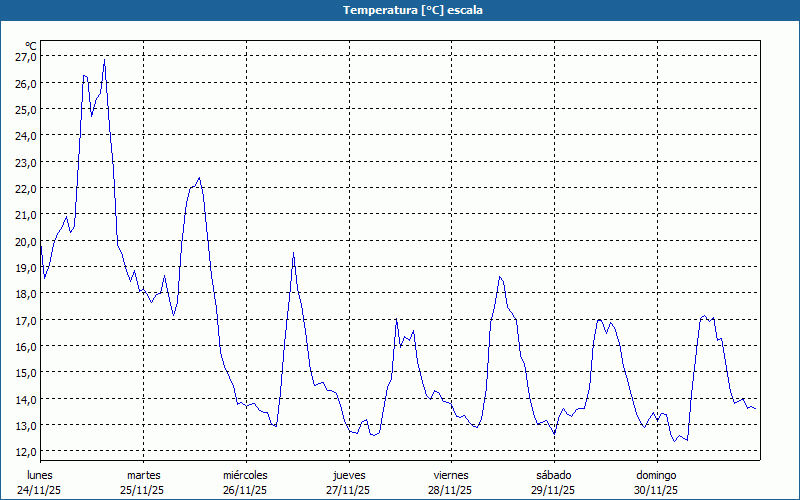Select the 'miércoles' day label
The height and width of the screenshot is (500, 800).
point(245,475)
